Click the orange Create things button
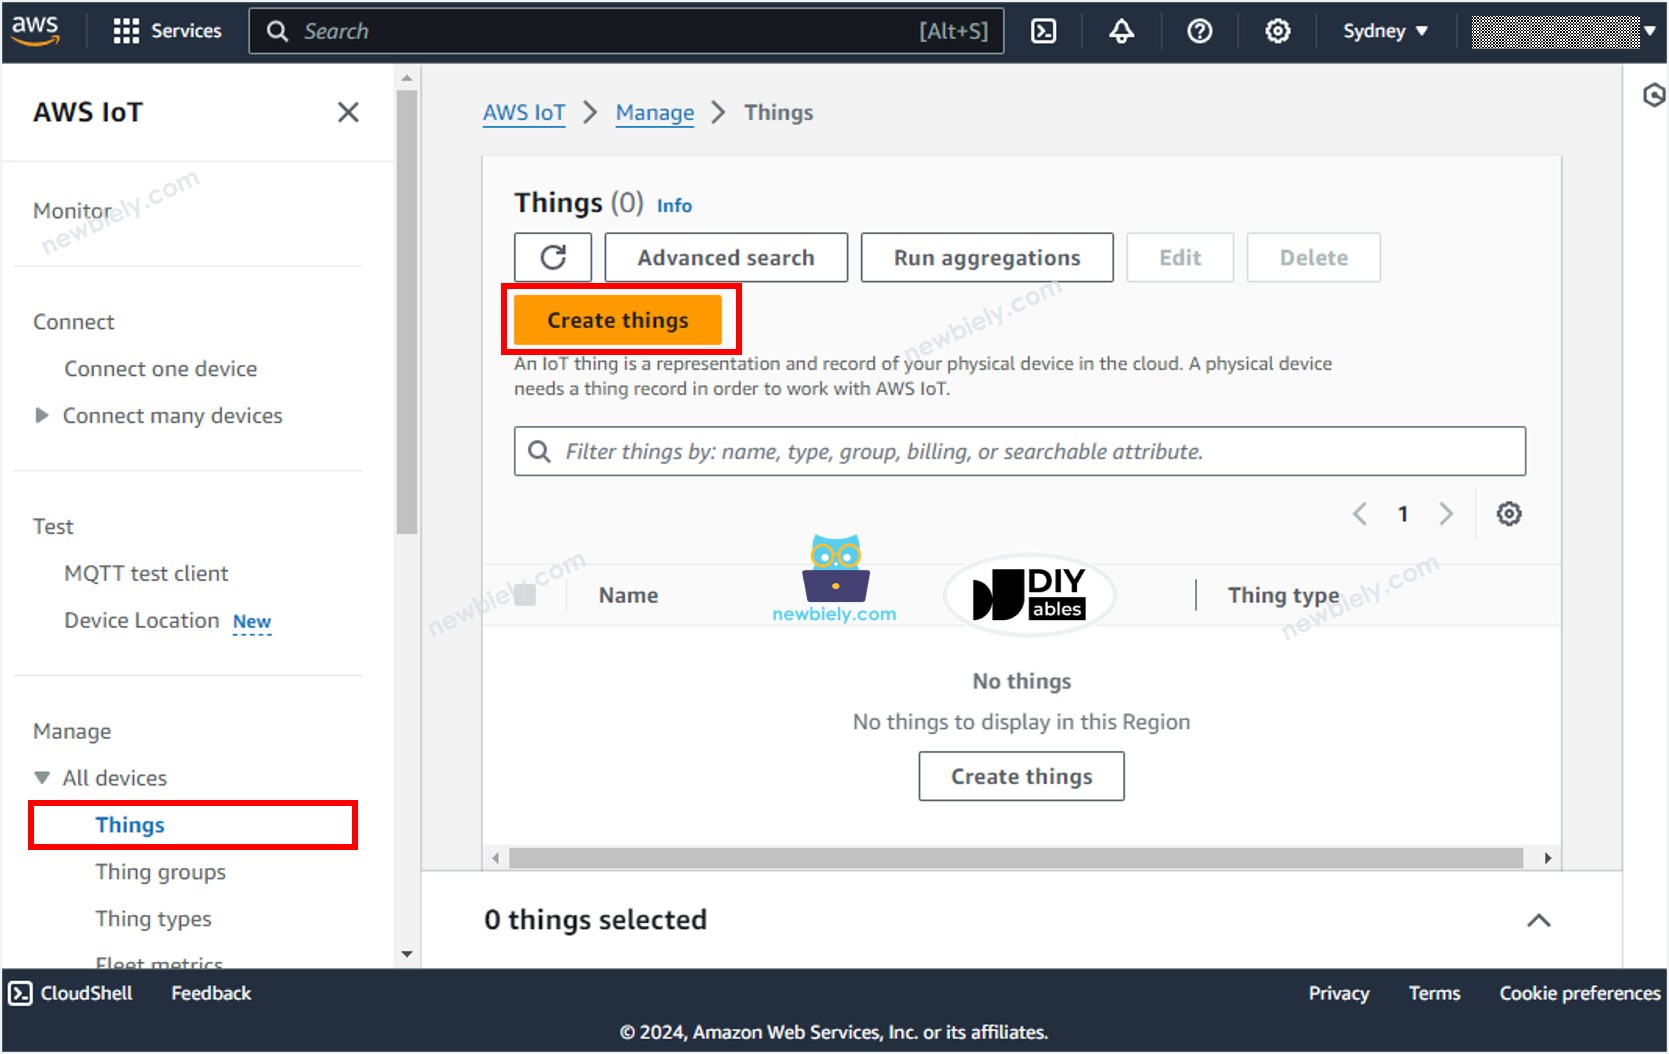The image size is (1669, 1054). coord(617,319)
